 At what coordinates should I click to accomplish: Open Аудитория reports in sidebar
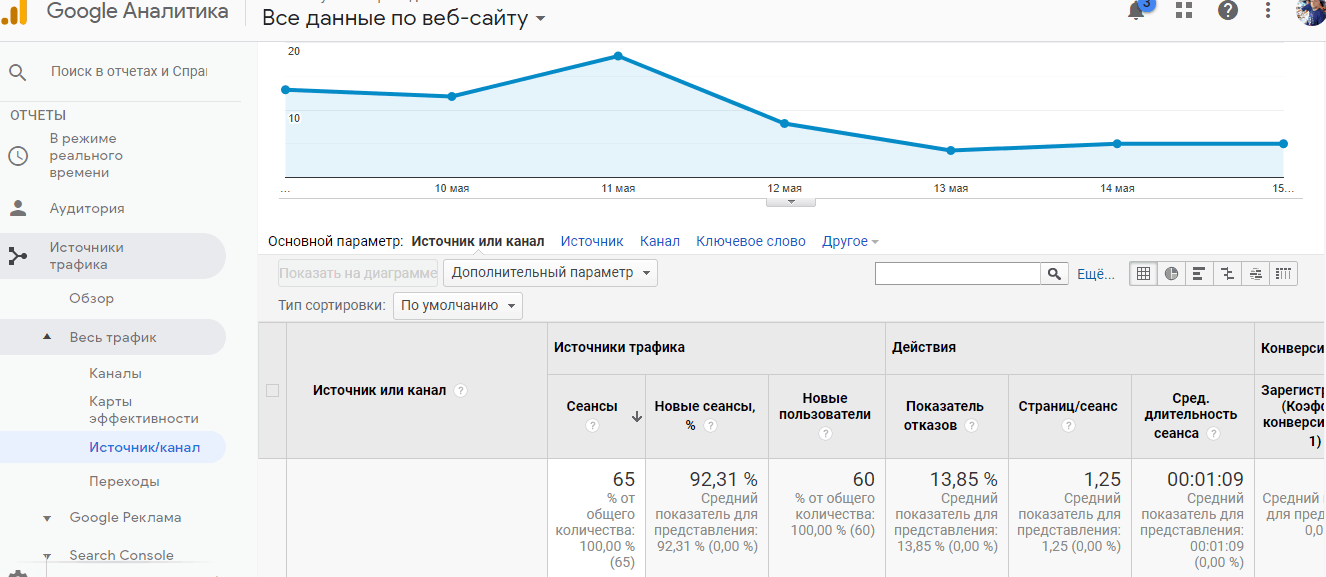point(87,209)
